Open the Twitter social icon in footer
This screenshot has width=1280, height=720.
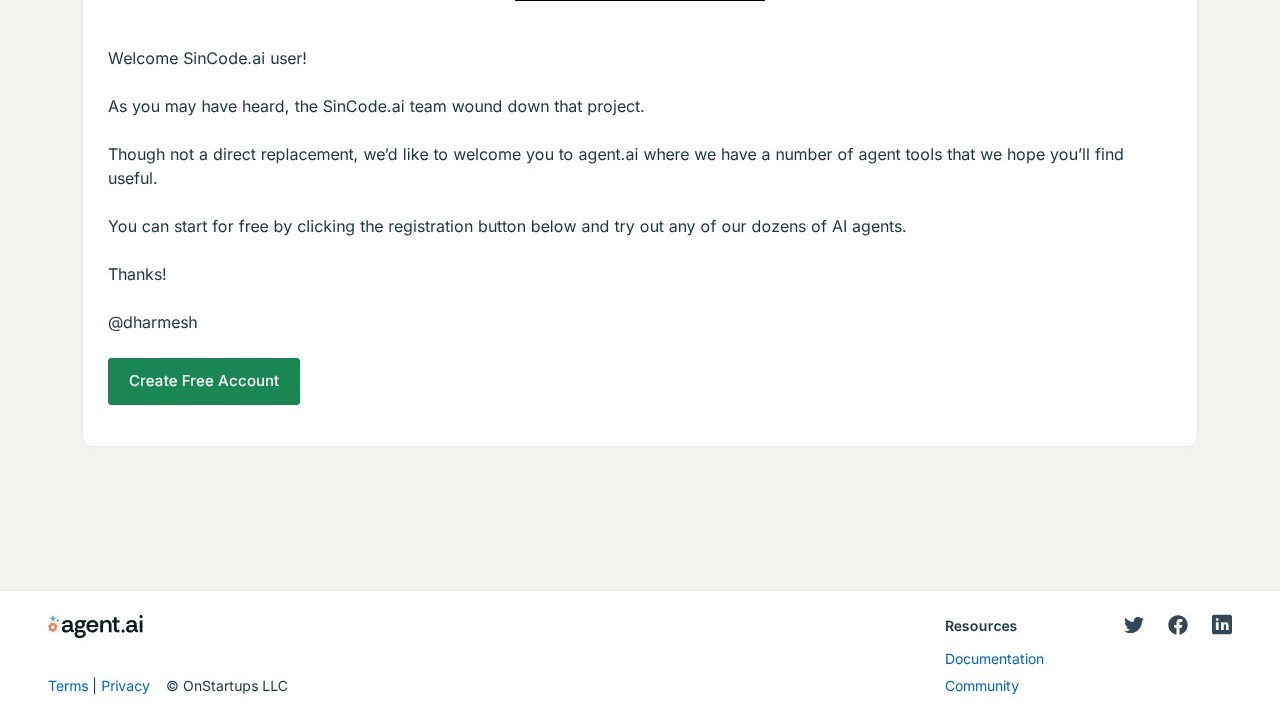(1133, 625)
